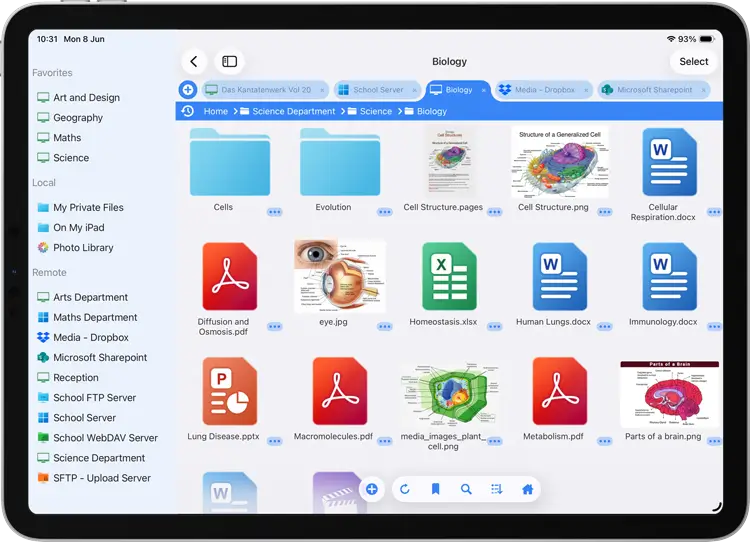Open the eye.jpg image
Image resolution: width=750 pixels, height=542 pixels.
pyautogui.click(x=340, y=277)
